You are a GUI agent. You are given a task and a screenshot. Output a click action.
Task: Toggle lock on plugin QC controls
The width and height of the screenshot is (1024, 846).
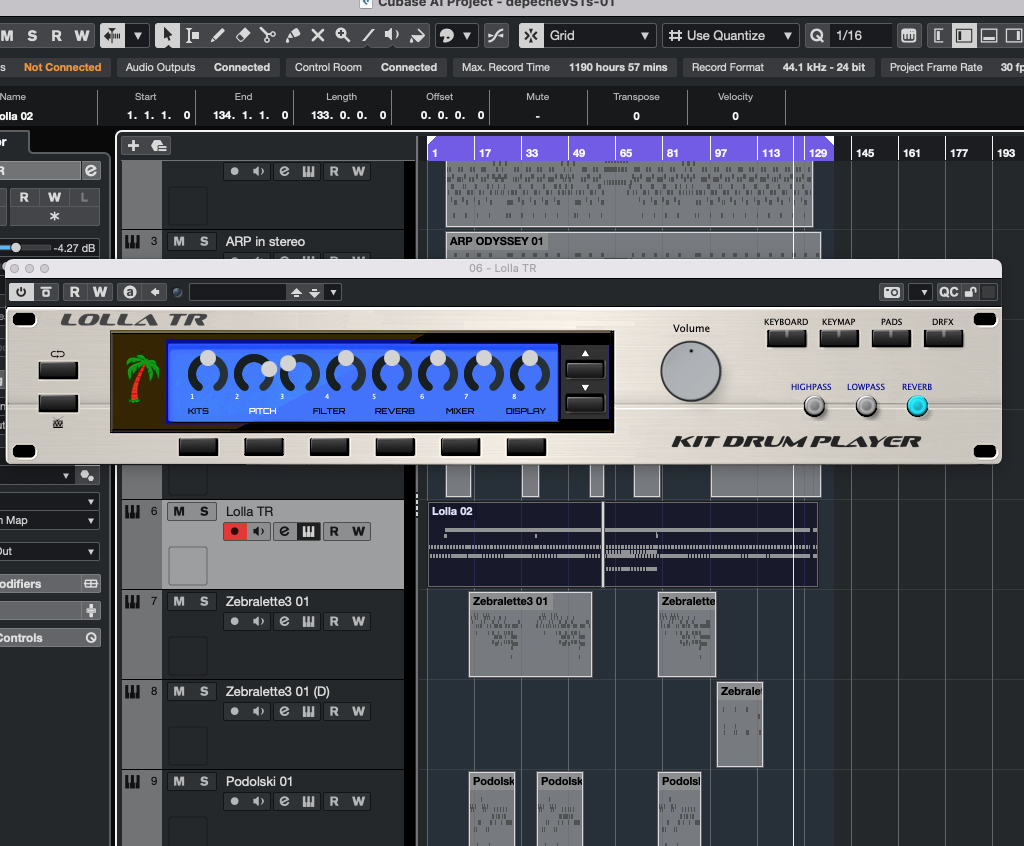(x=970, y=292)
